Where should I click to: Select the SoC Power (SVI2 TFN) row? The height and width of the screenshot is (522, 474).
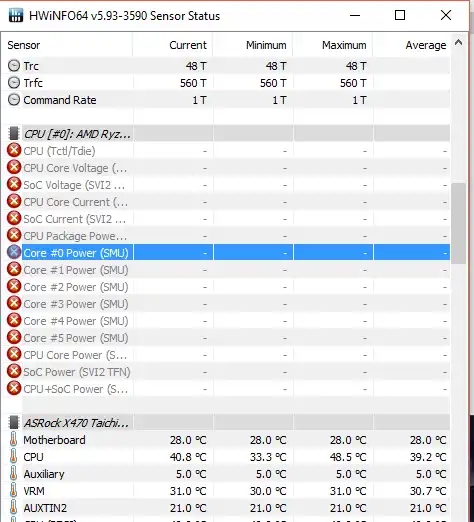228,372
